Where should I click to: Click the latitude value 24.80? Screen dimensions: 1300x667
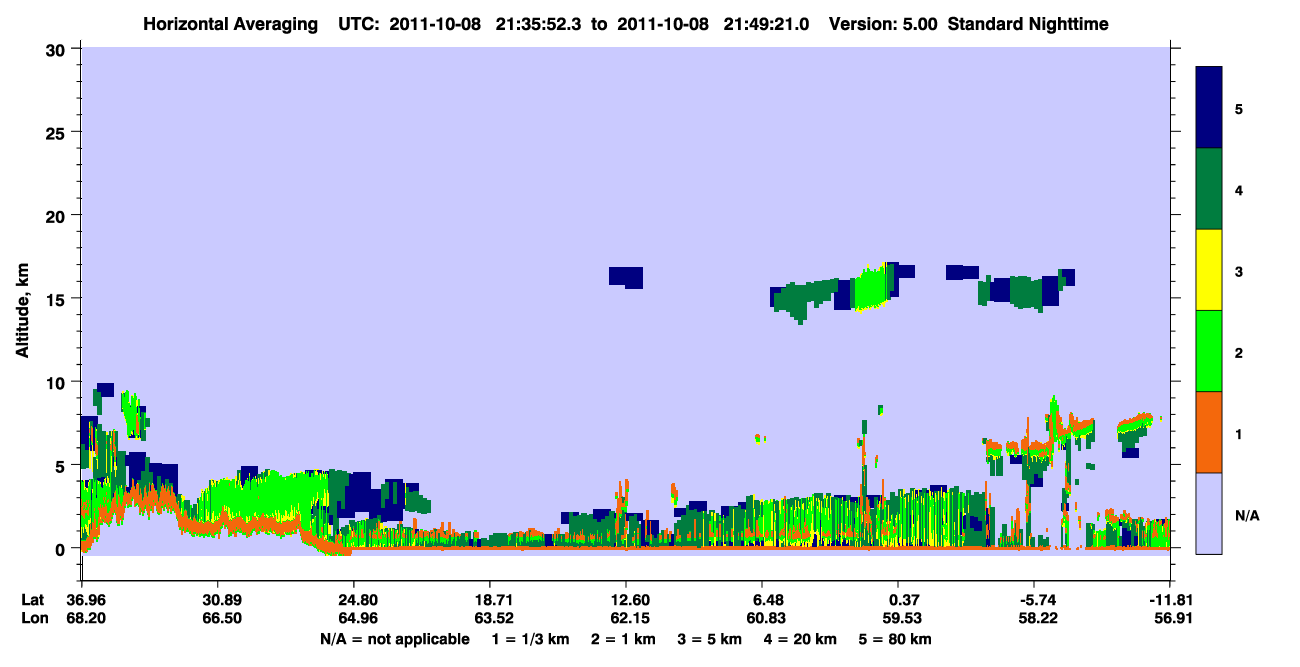click(x=358, y=600)
